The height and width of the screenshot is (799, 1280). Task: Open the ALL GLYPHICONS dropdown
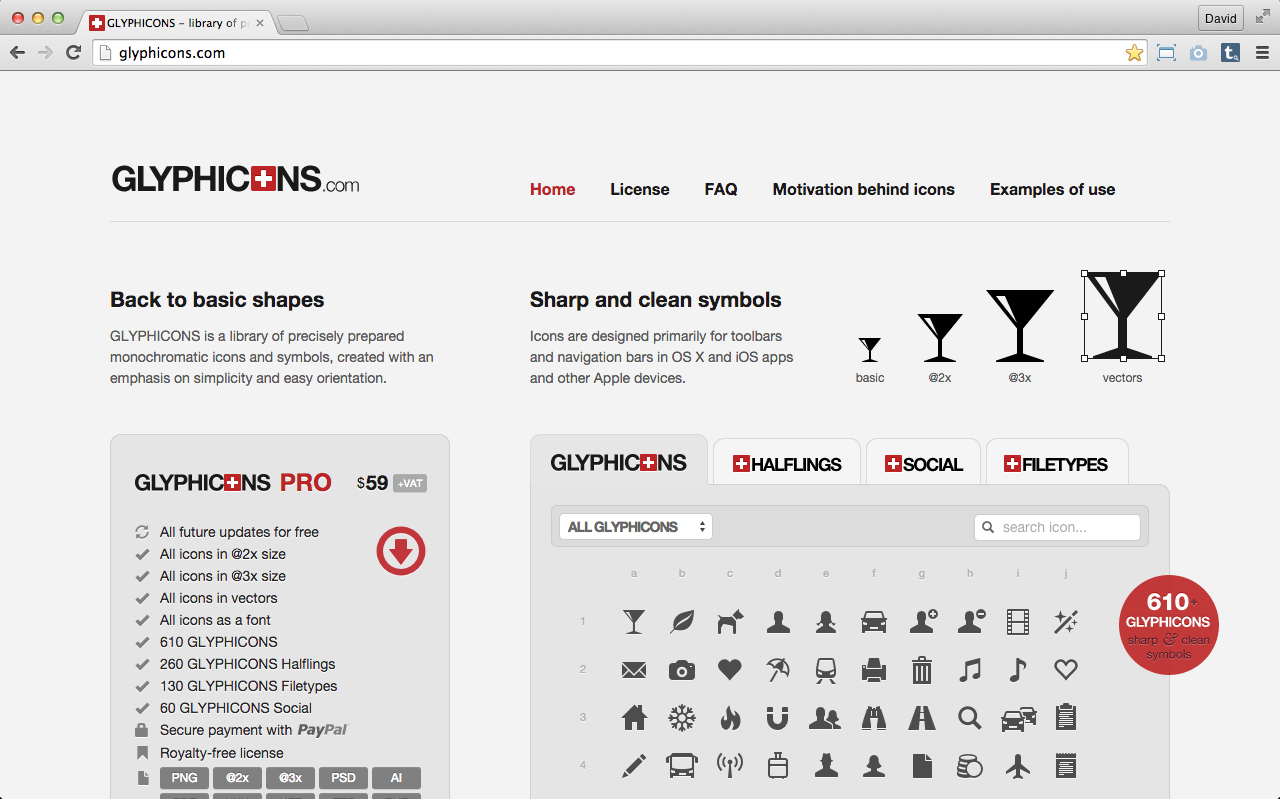tap(636, 527)
